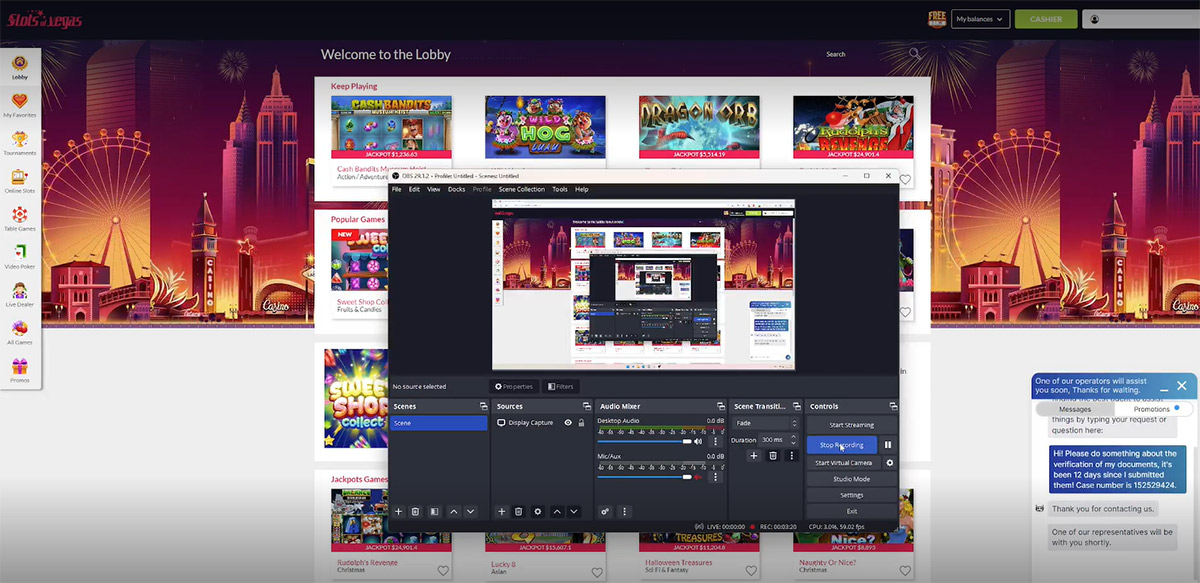Click the Stop Recording button
The width and height of the screenshot is (1200, 583).
[x=841, y=445]
